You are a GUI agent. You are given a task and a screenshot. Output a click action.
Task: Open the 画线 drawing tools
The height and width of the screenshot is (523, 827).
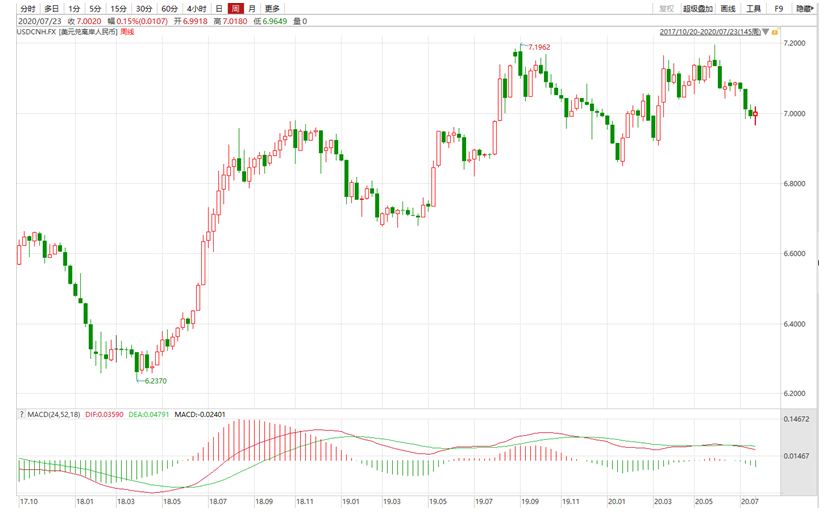coord(728,8)
